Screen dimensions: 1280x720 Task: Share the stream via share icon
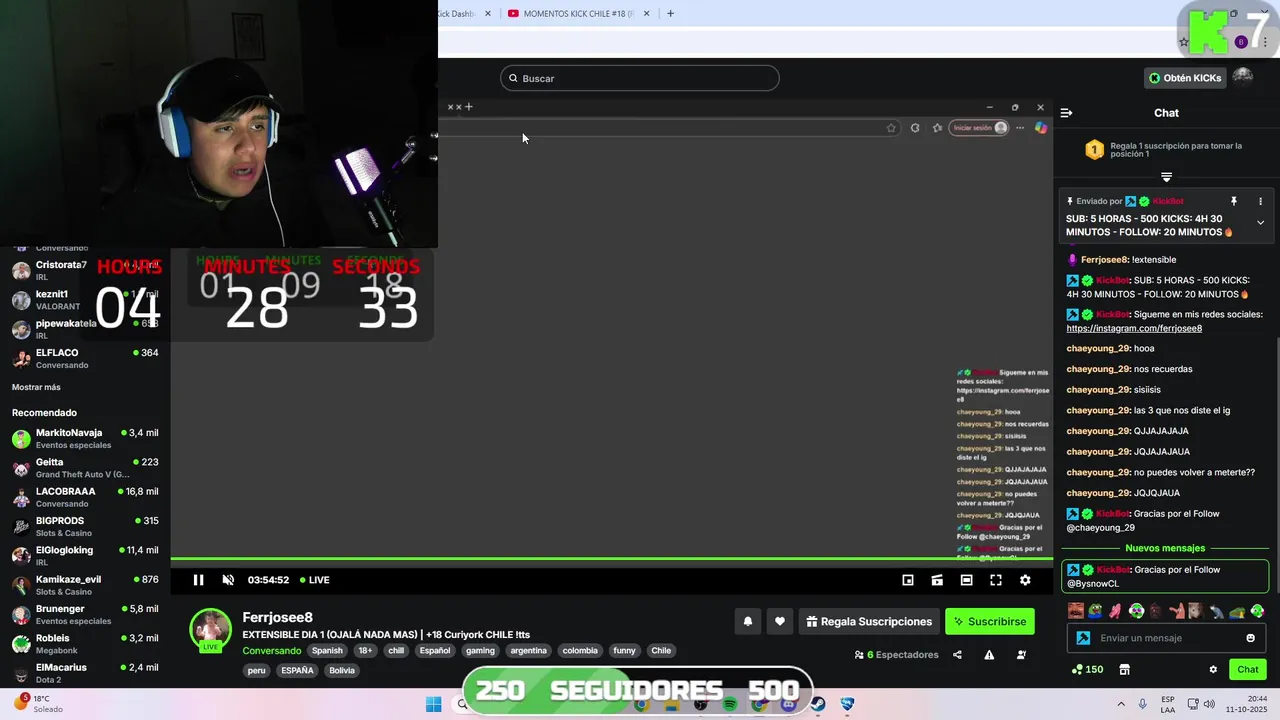957,655
